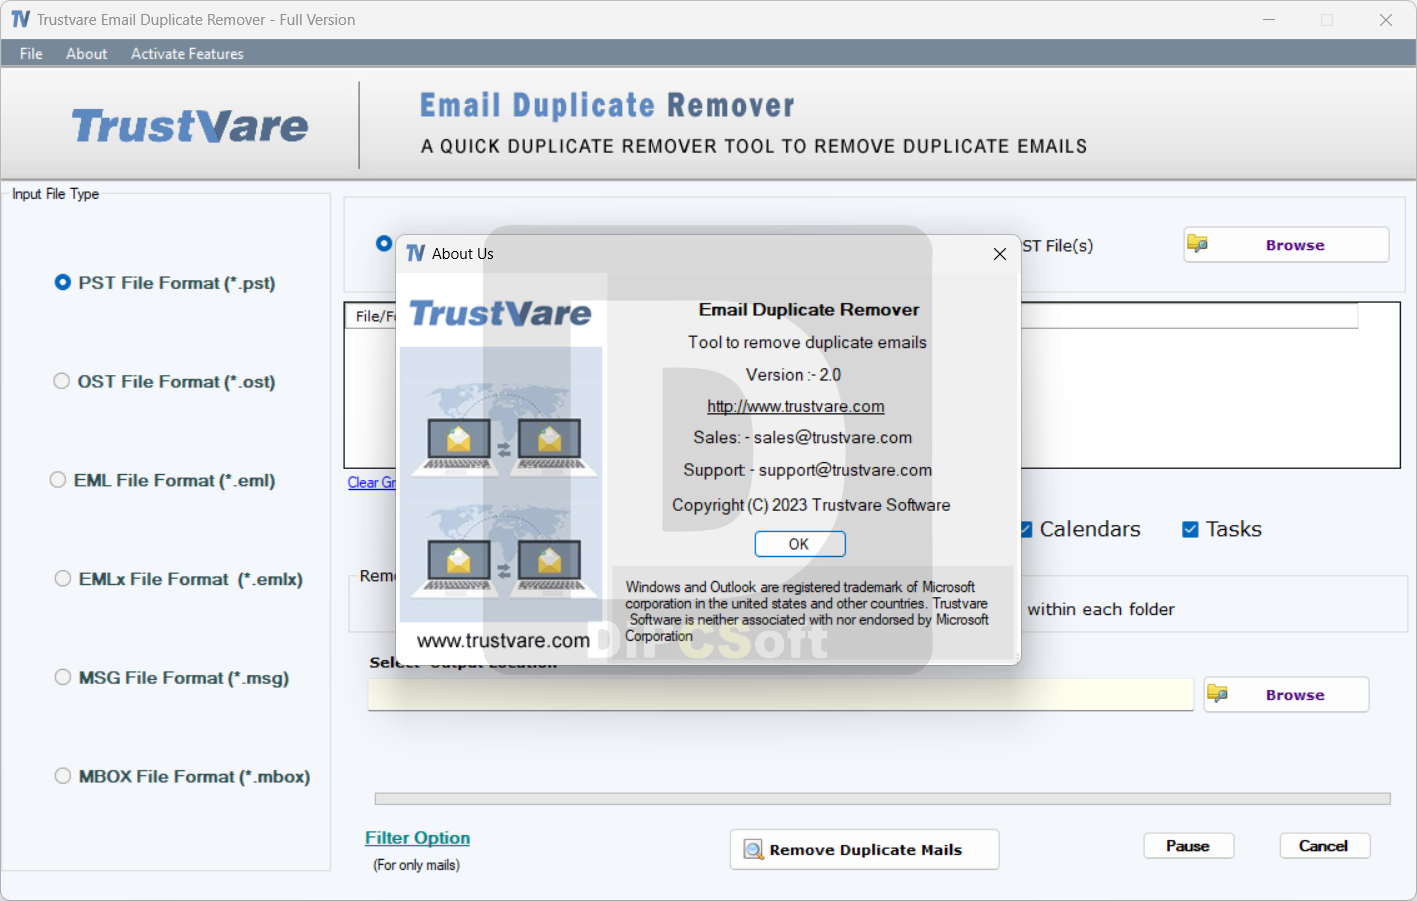This screenshot has height=901, width=1417.
Task: Click TrustVare logo in About Us dialog
Action: point(500,314)
